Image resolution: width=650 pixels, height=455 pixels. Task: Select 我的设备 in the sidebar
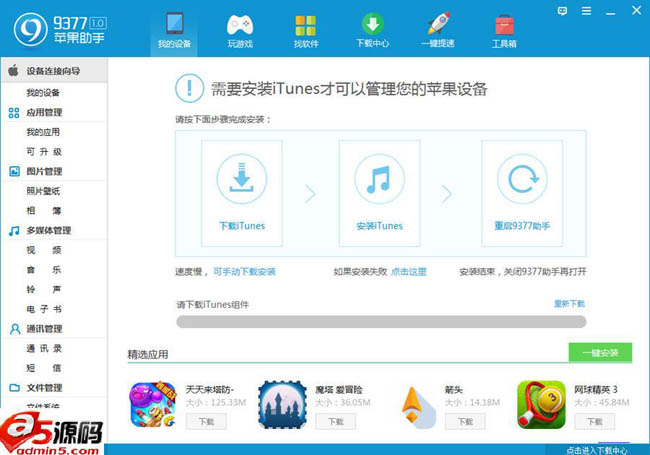[43, 92]
